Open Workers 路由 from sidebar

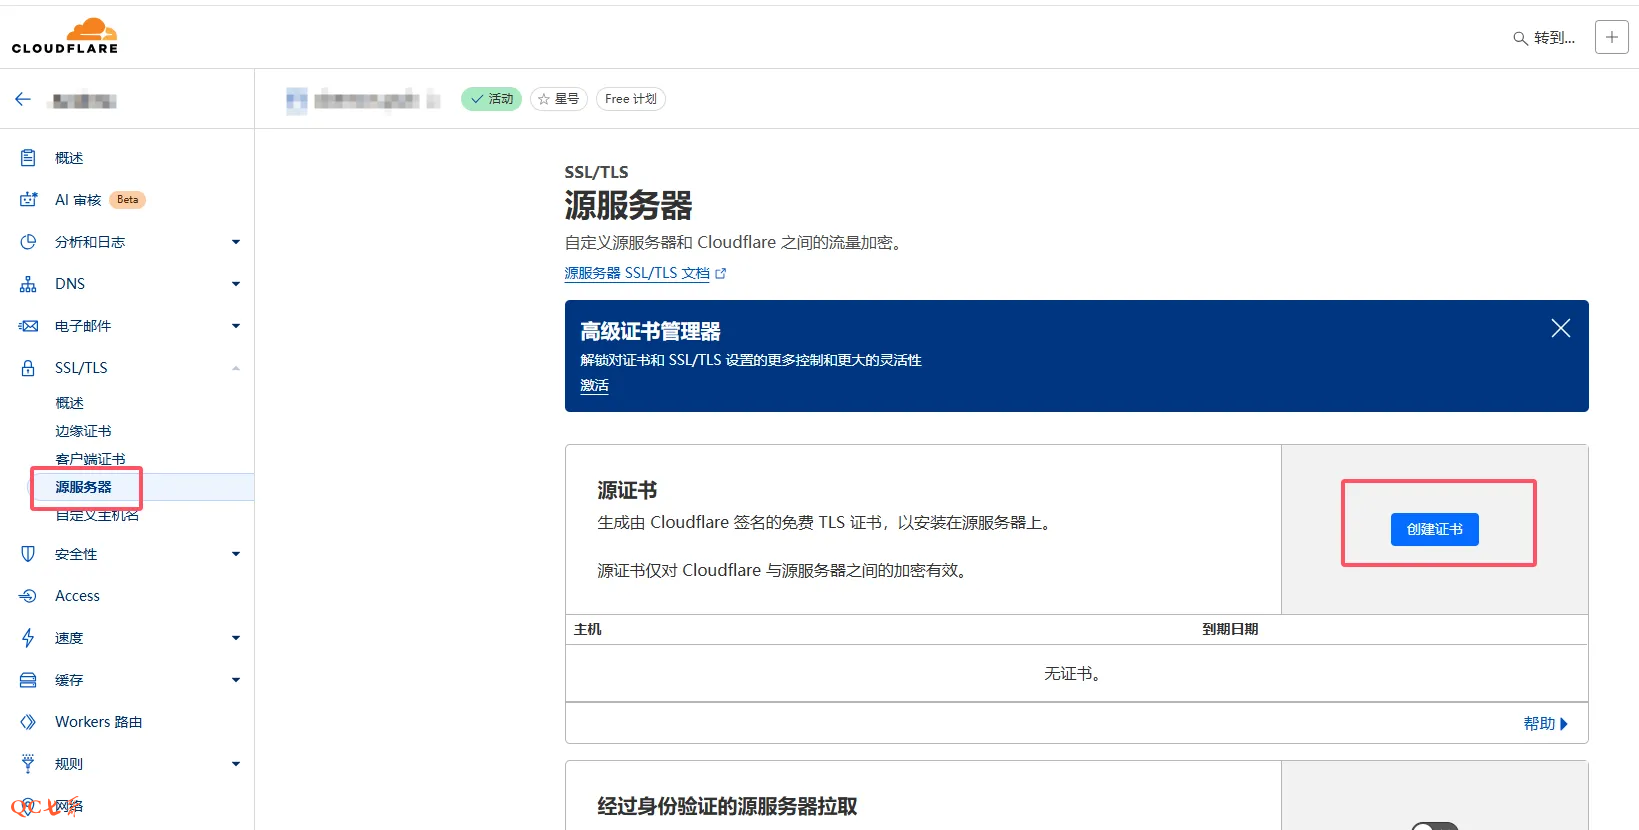98,722
